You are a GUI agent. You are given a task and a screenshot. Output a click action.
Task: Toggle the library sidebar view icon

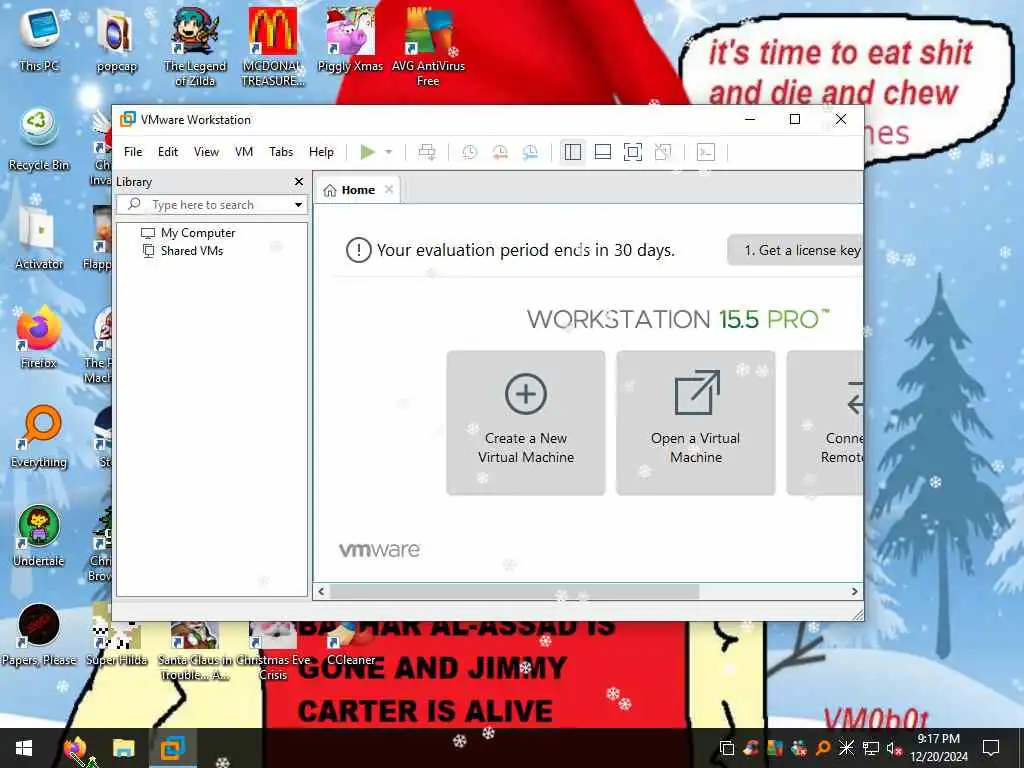(x=573, y=152)
